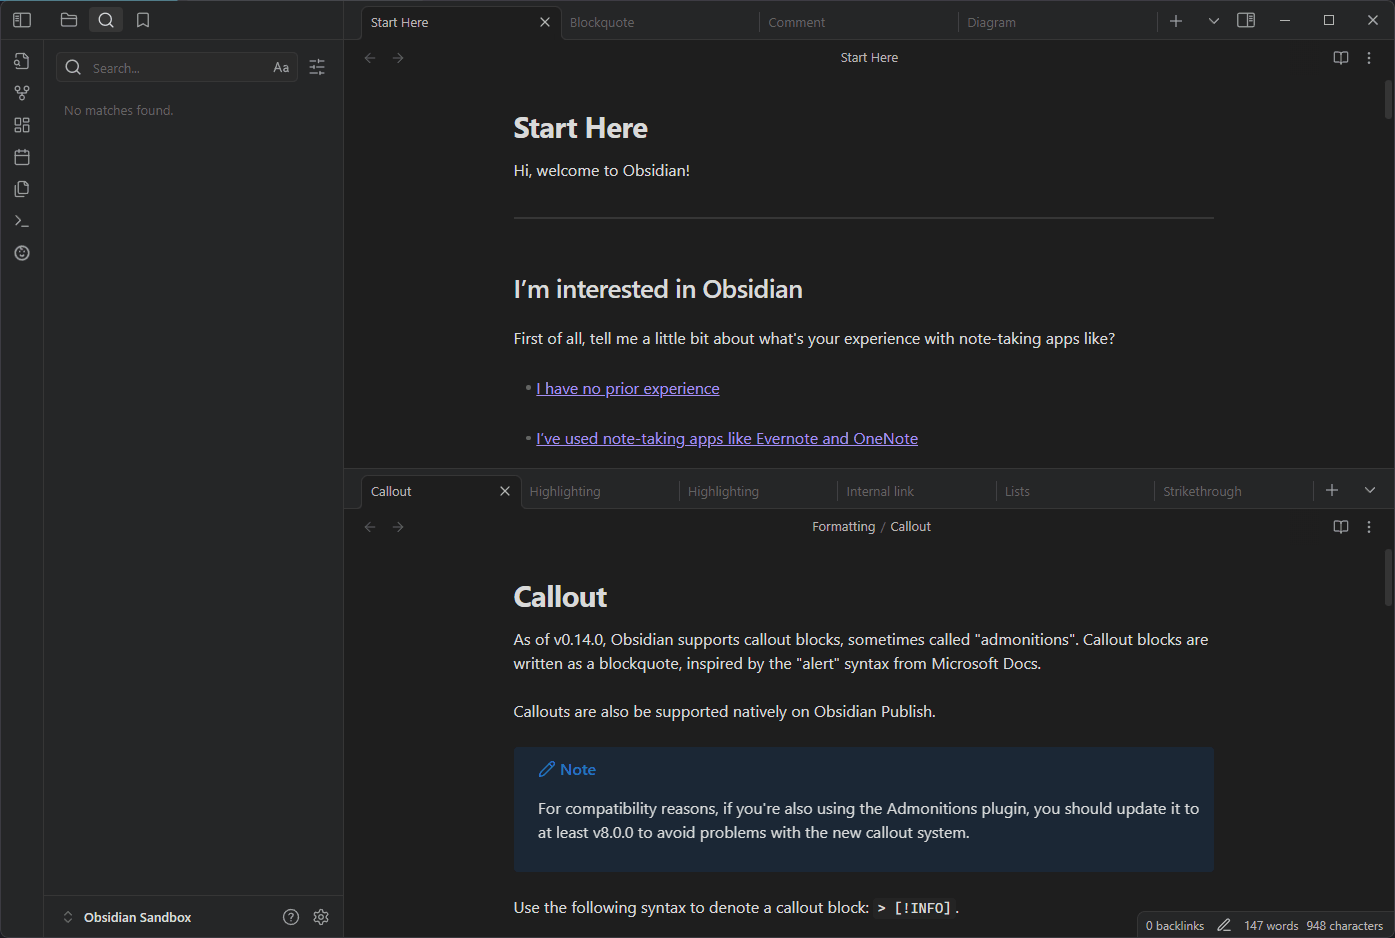Open the command palette icon
Image resolution: width=1395 pixels, height=938 pixels.
click(22, 221)
